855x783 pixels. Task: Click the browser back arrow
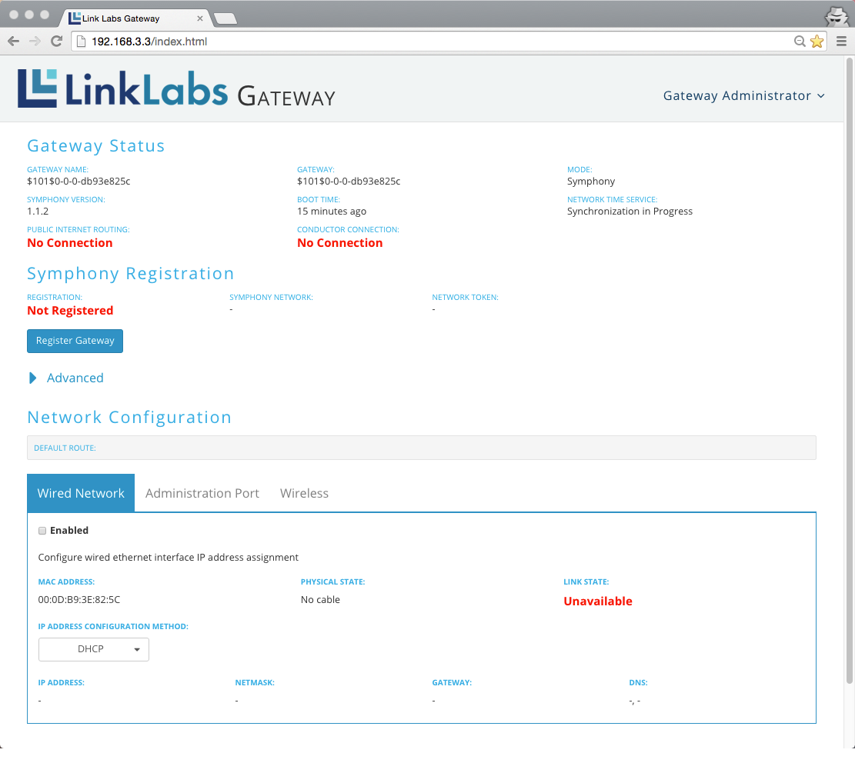point(13,41)
